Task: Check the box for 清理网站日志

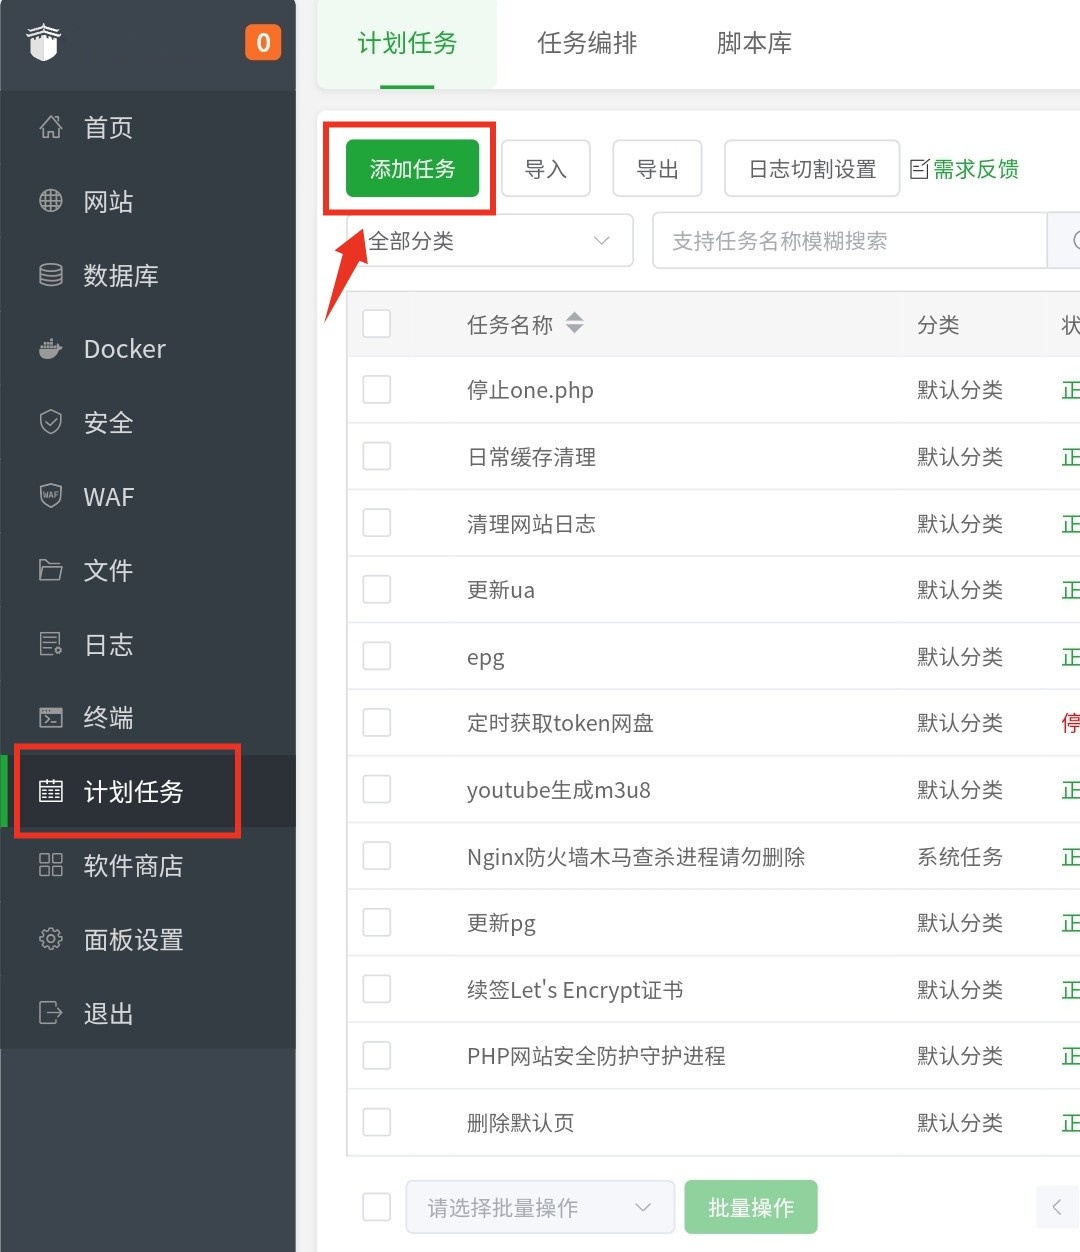Action: point(377,522)
